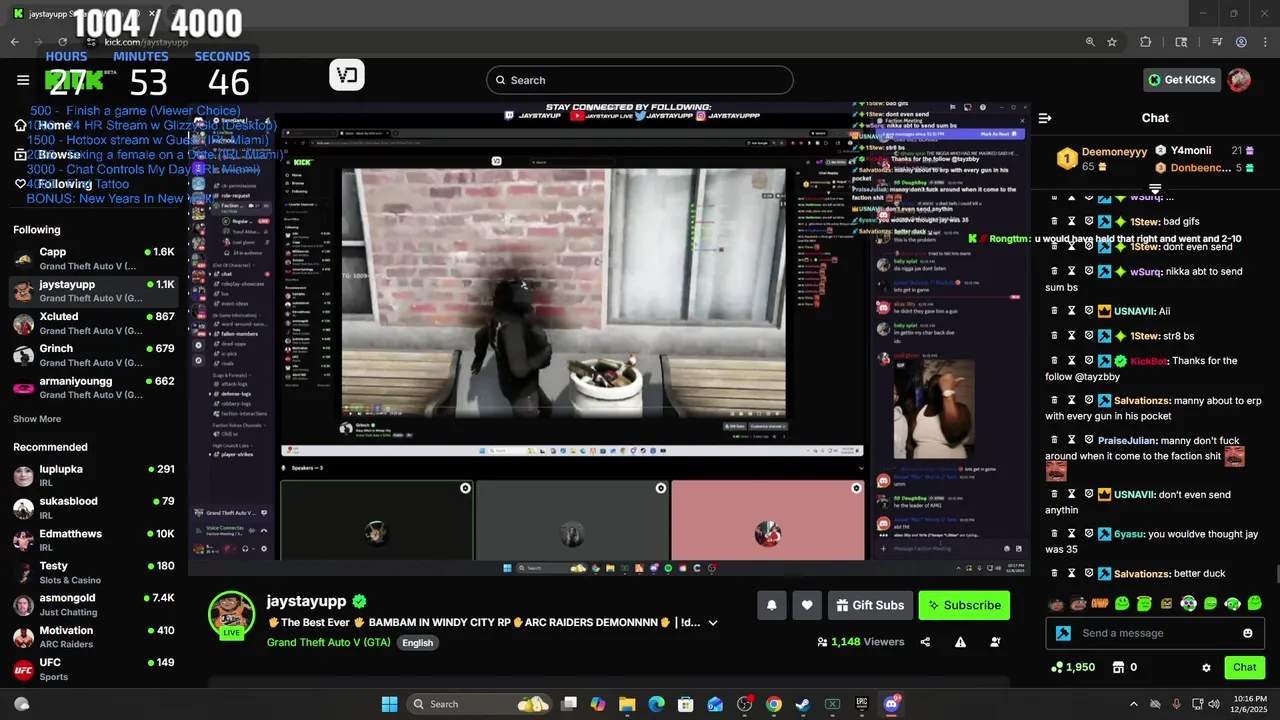1280x720 pixels.
Task: Click the notification bell for jaystayupp
Action: [771, 605]
